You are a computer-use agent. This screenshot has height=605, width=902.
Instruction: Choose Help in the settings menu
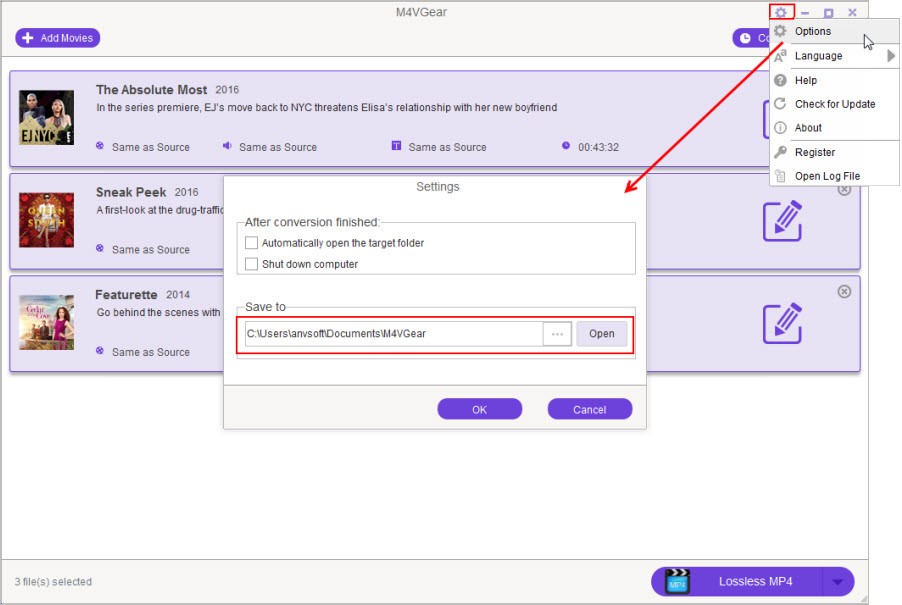pyautogui.click(x=835, y=80)
